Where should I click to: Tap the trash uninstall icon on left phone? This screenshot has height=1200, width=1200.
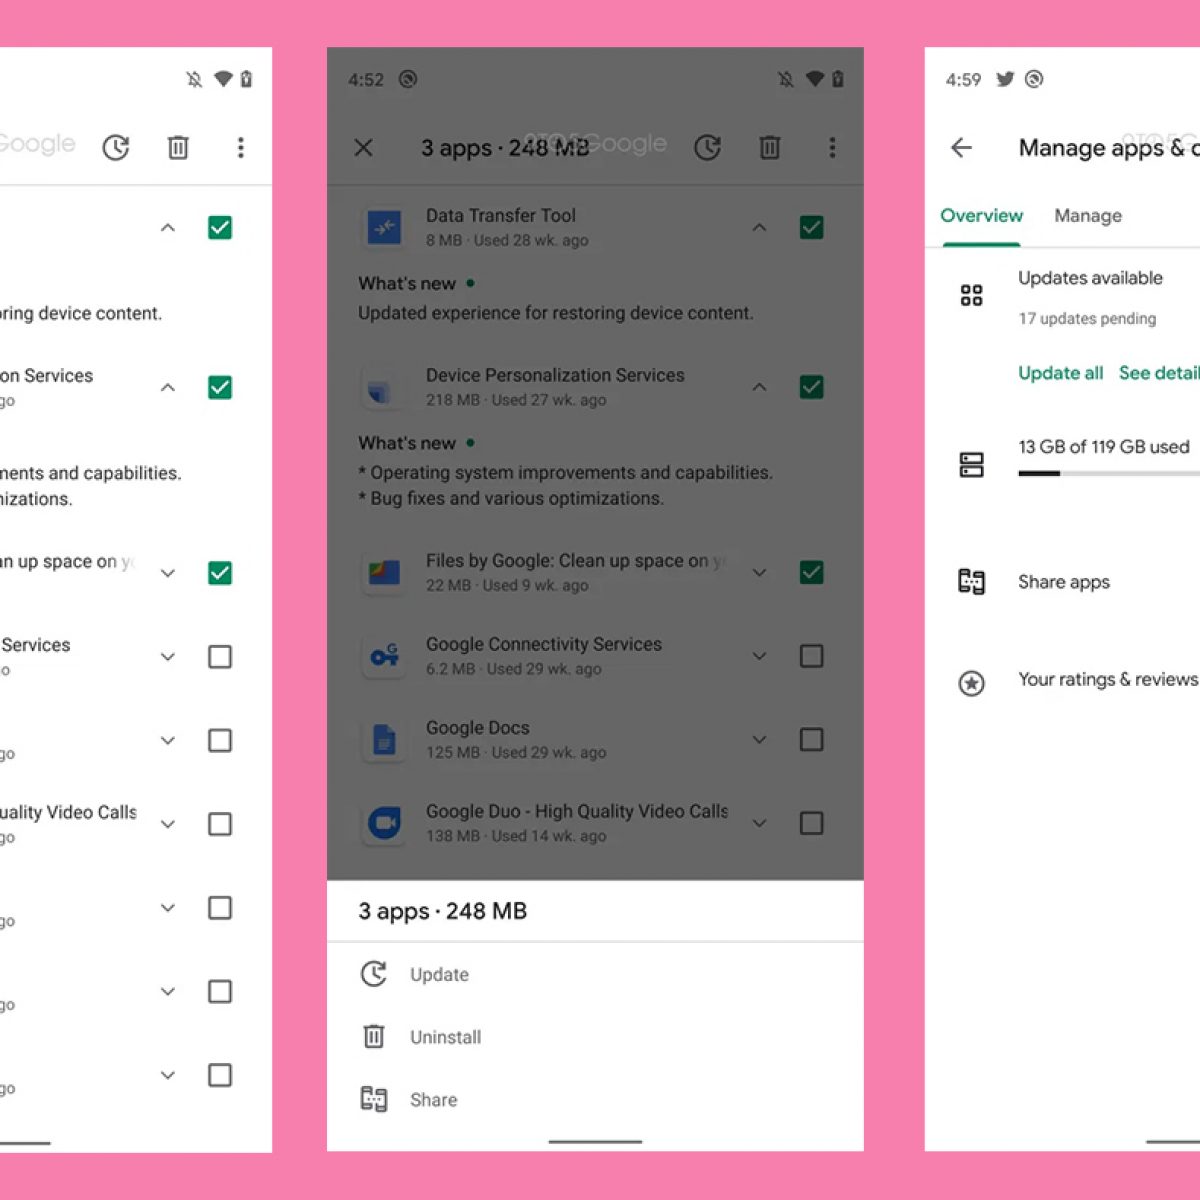(178, 148)
